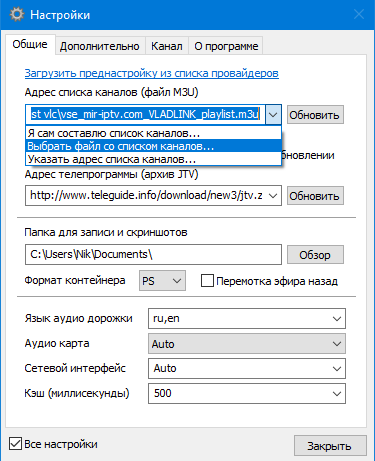Click the JTV teleguide address field
375x461 pixels.
coord(146,195)
